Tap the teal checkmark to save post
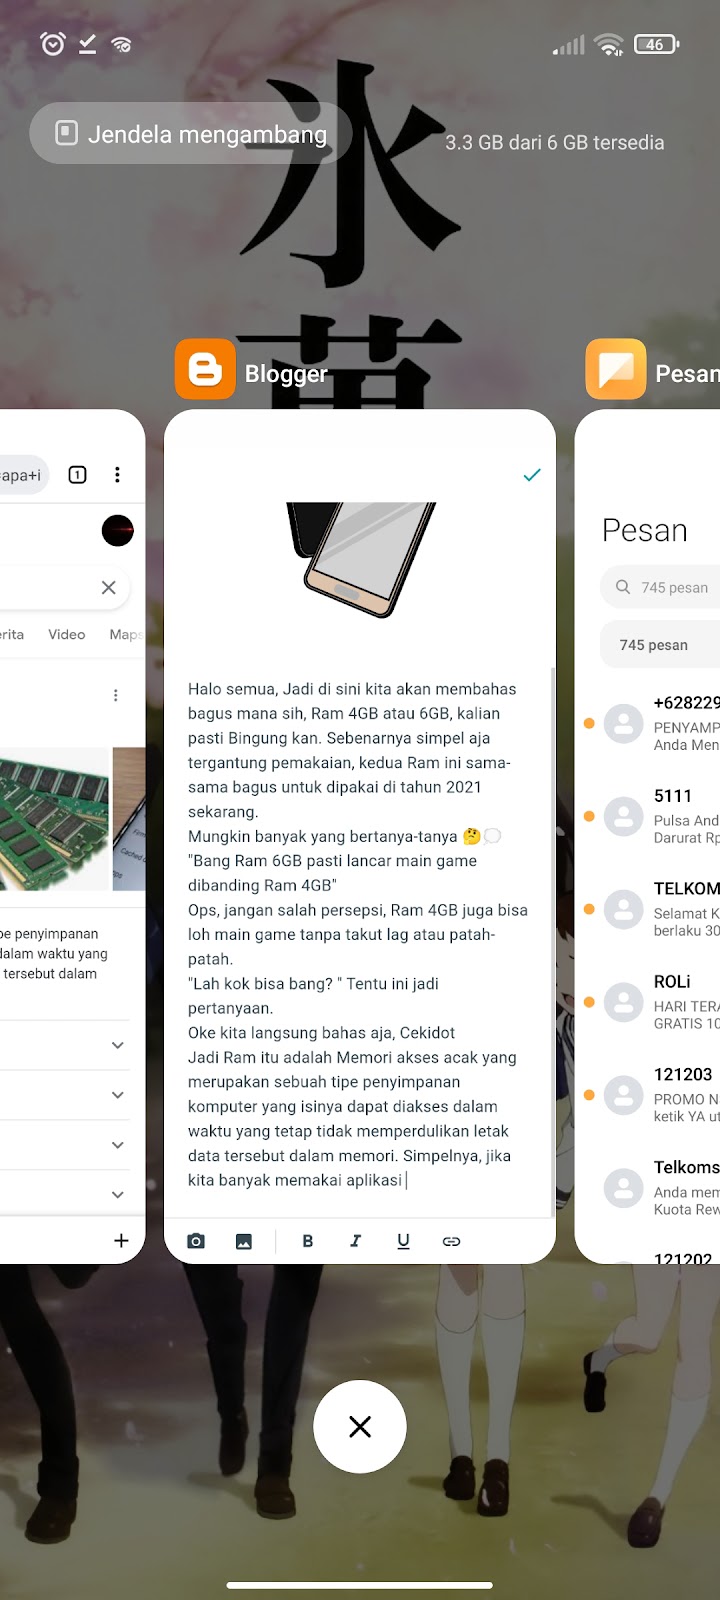This screenshot has width=720, height=1600. pos(532,475)
